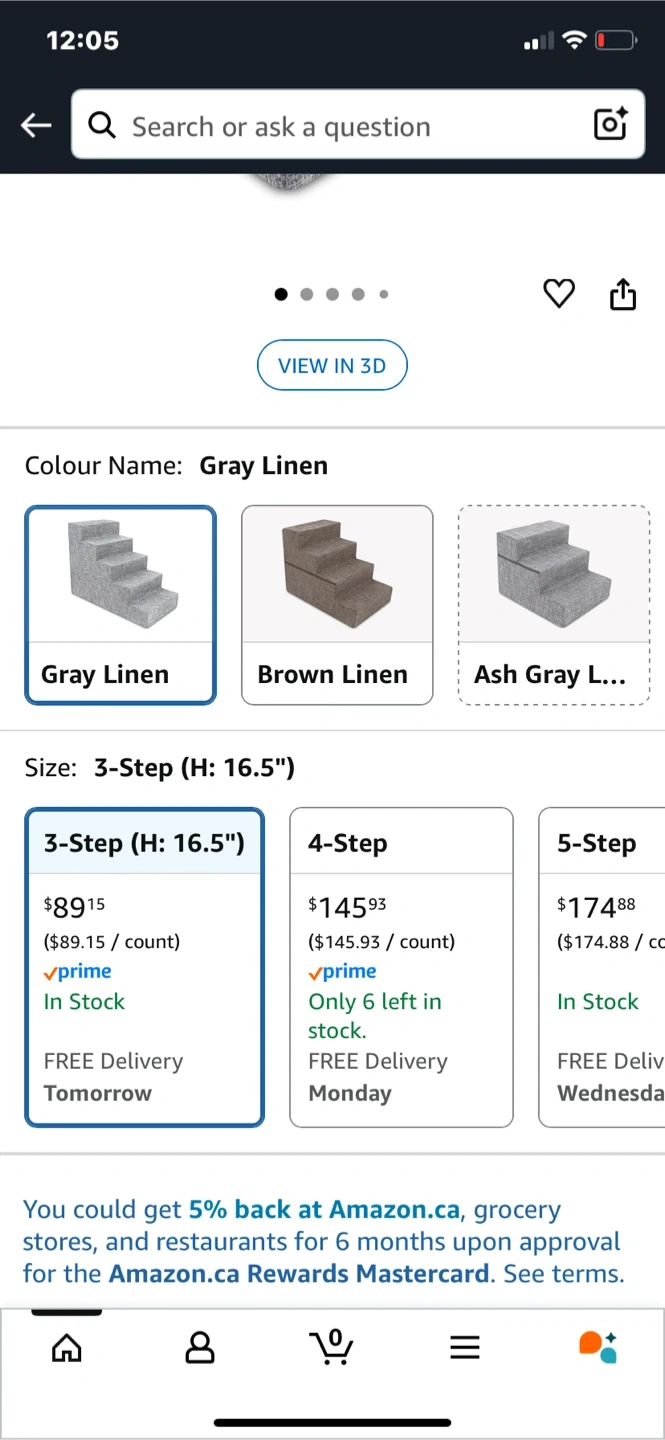
Task: Add item to wish list heart
Action: (x=558, y=294)
